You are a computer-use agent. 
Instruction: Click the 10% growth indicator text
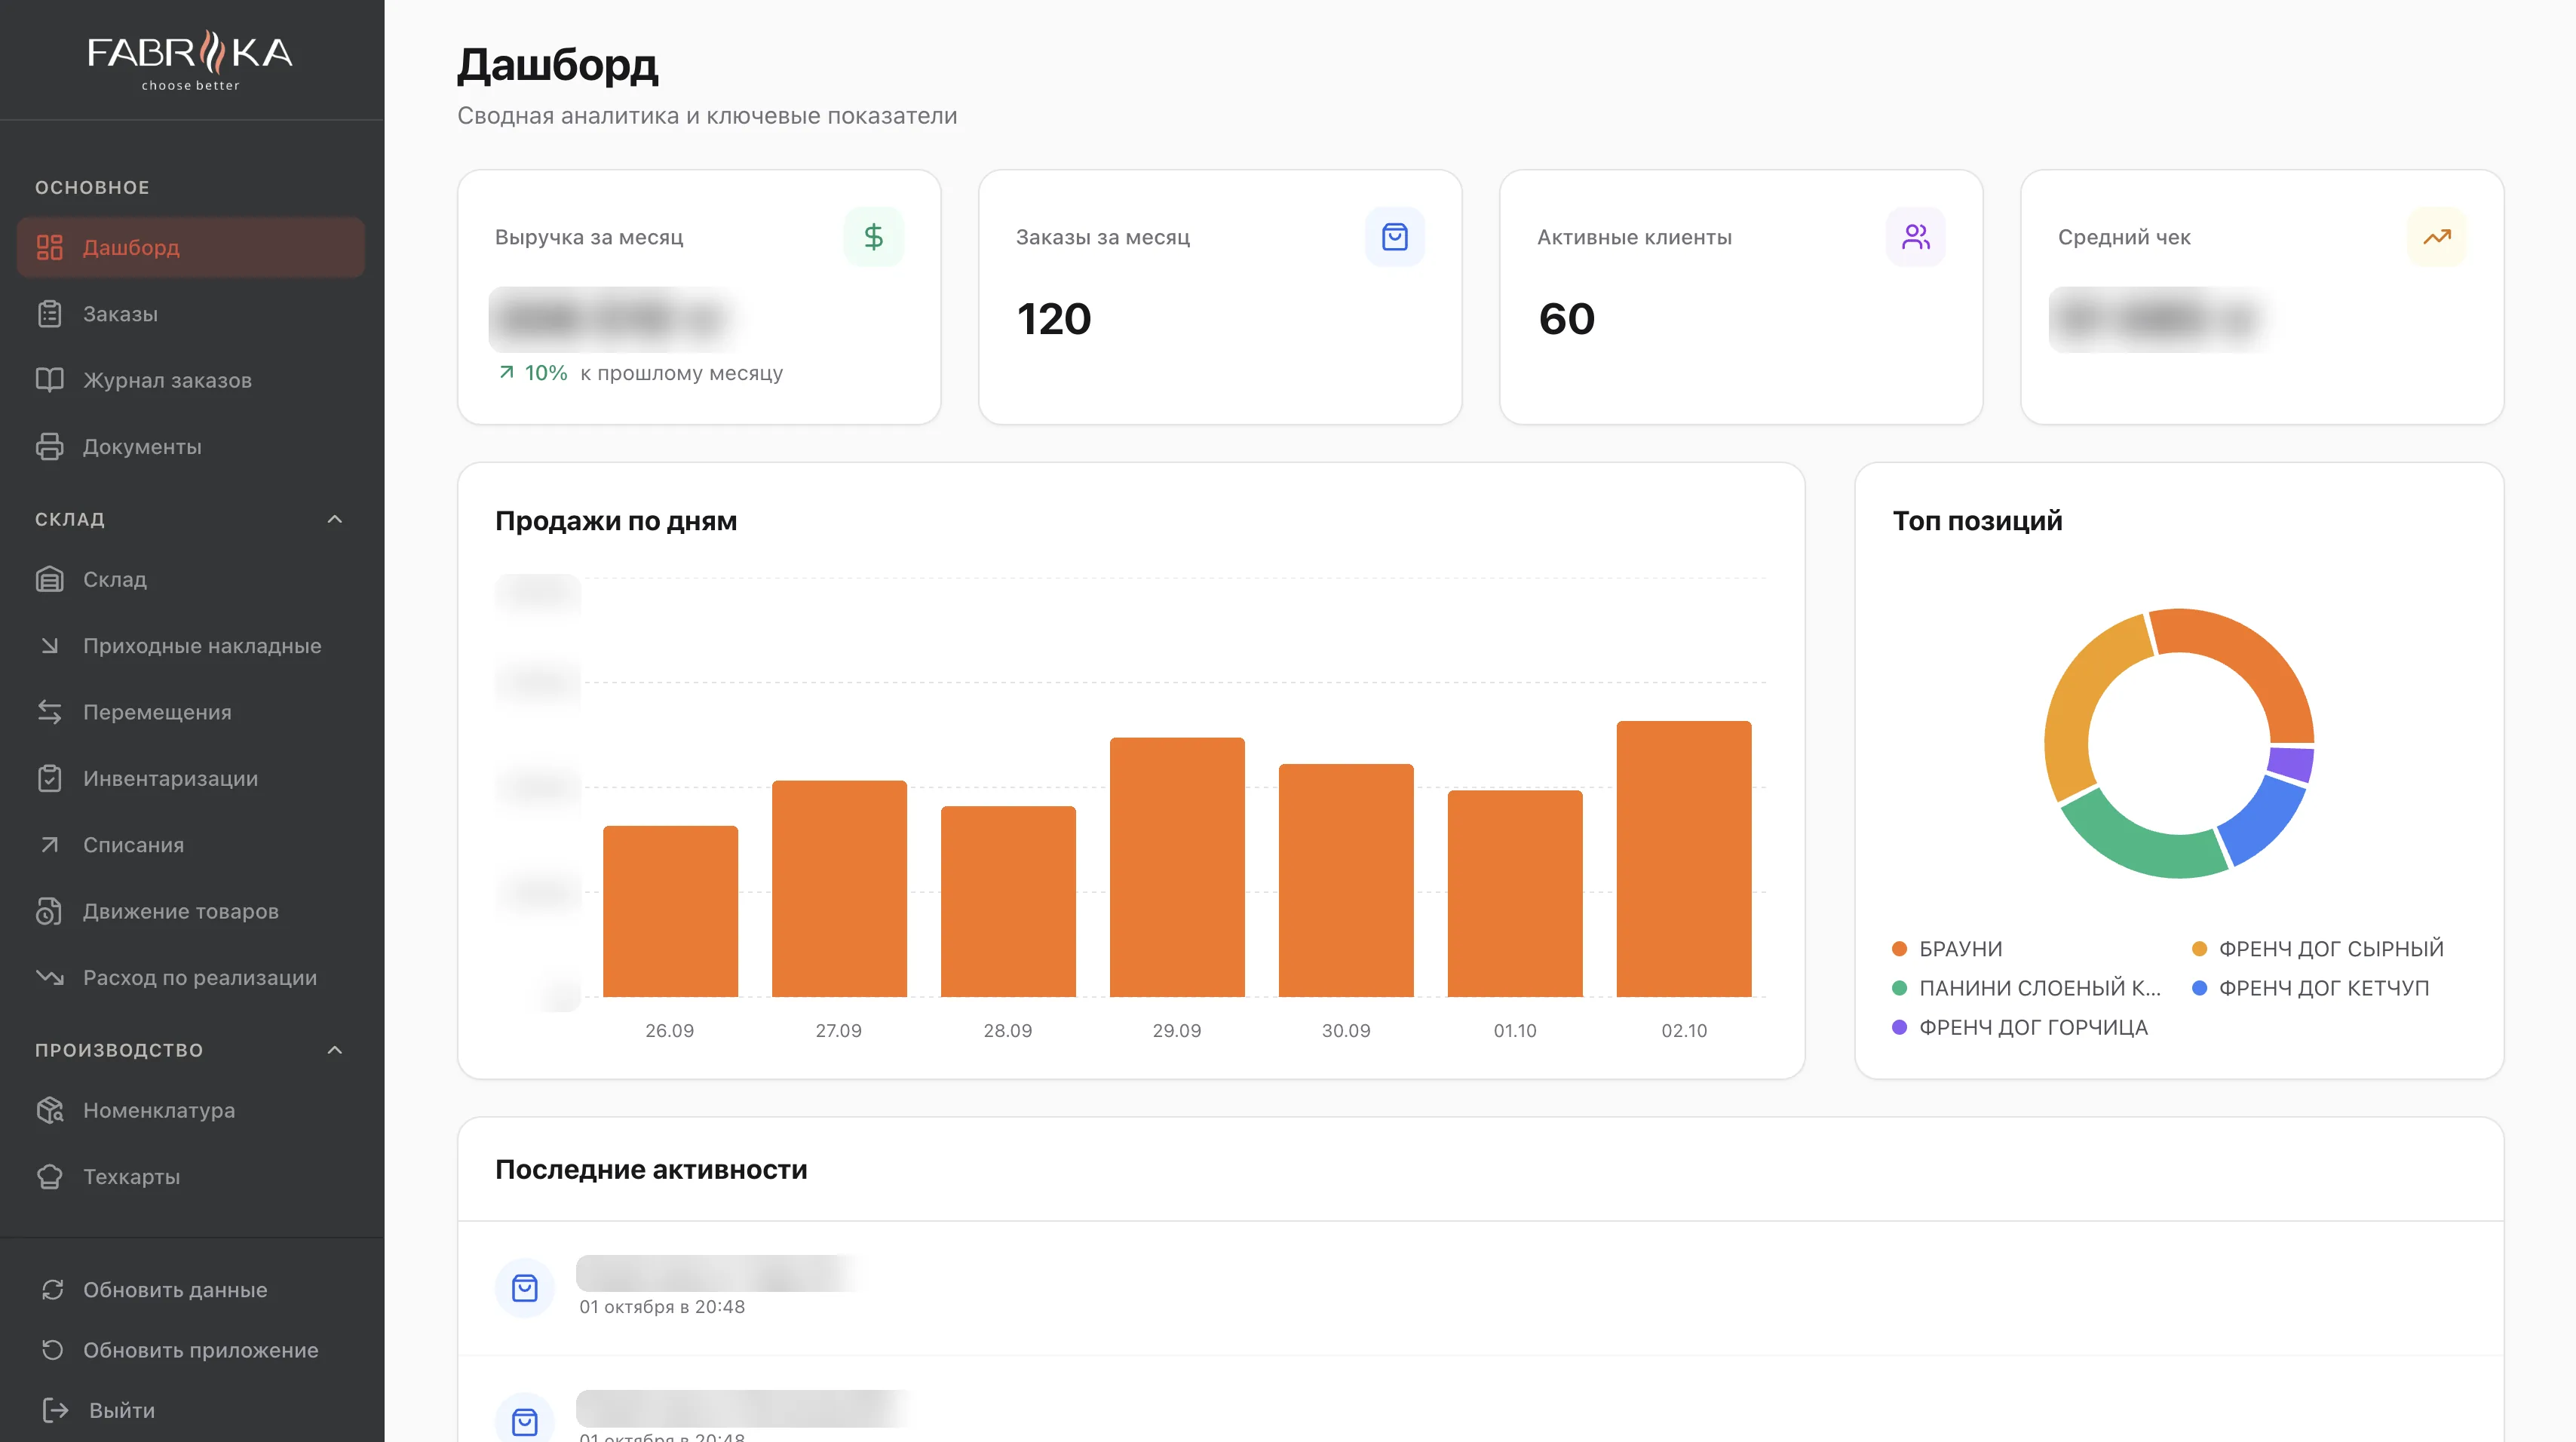546,373
